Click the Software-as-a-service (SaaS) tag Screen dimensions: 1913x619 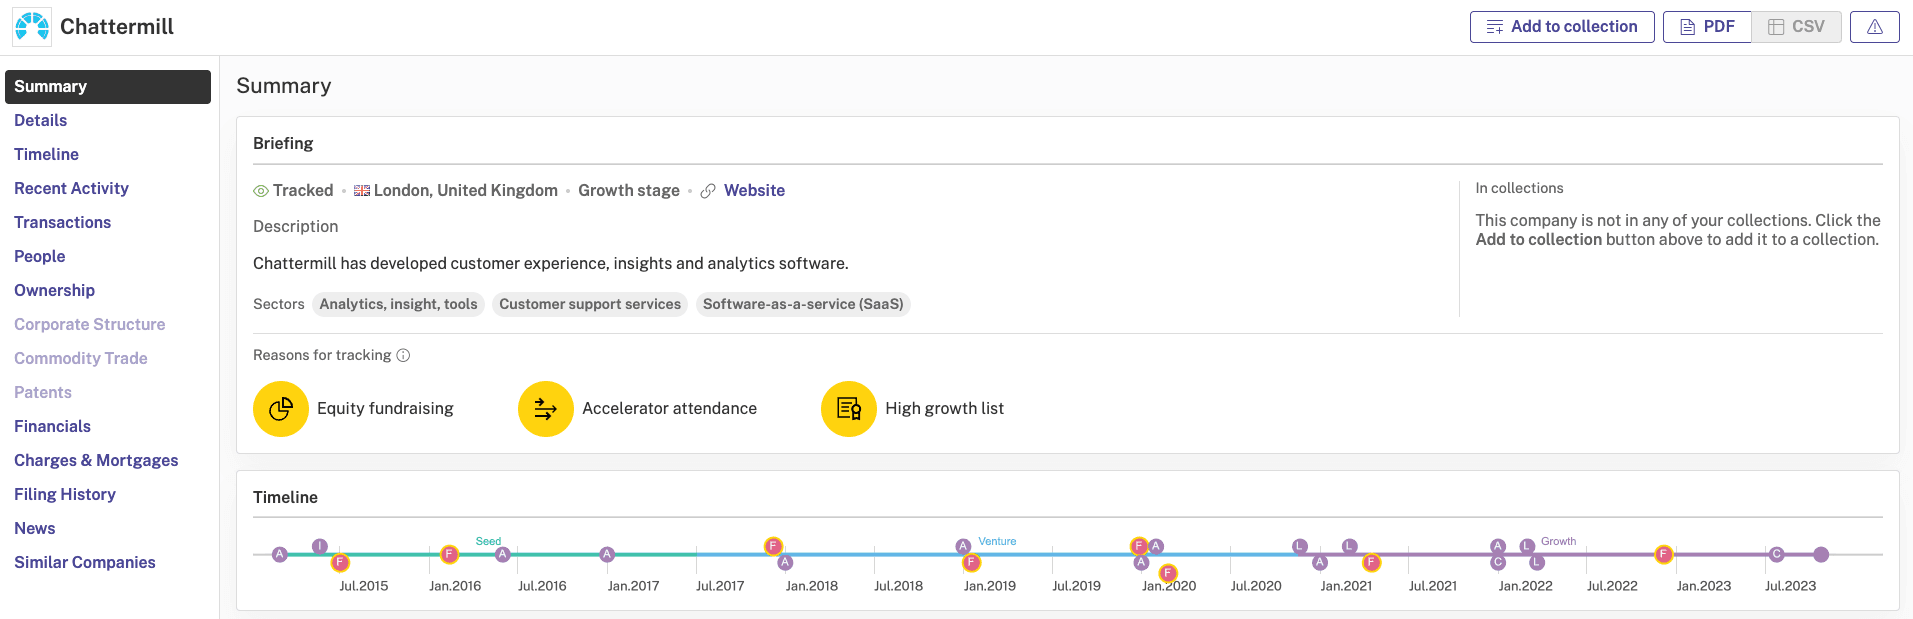click(803, 305)
